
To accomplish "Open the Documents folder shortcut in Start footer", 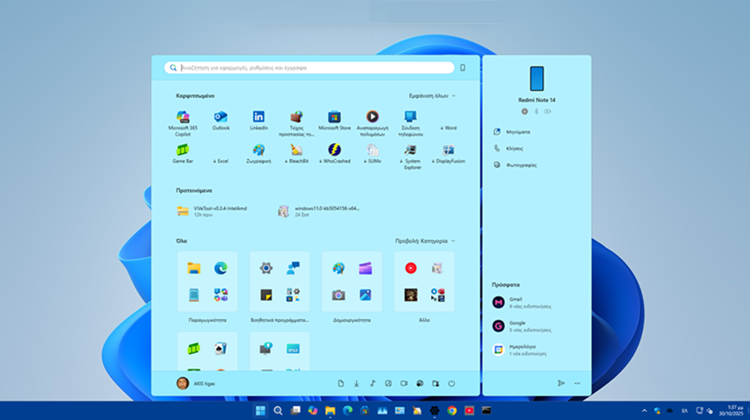I will [x=341, y=384].
